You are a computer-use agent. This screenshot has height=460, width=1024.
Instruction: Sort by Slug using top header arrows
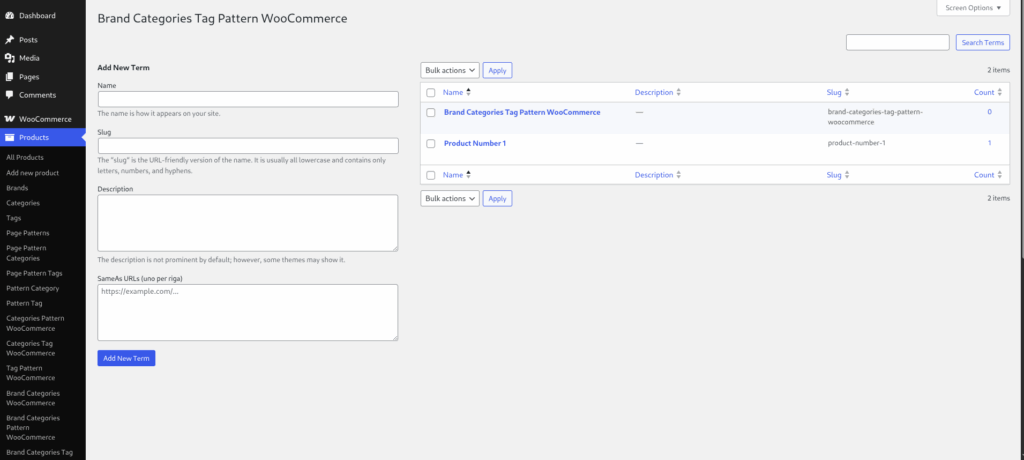[847, 92]
